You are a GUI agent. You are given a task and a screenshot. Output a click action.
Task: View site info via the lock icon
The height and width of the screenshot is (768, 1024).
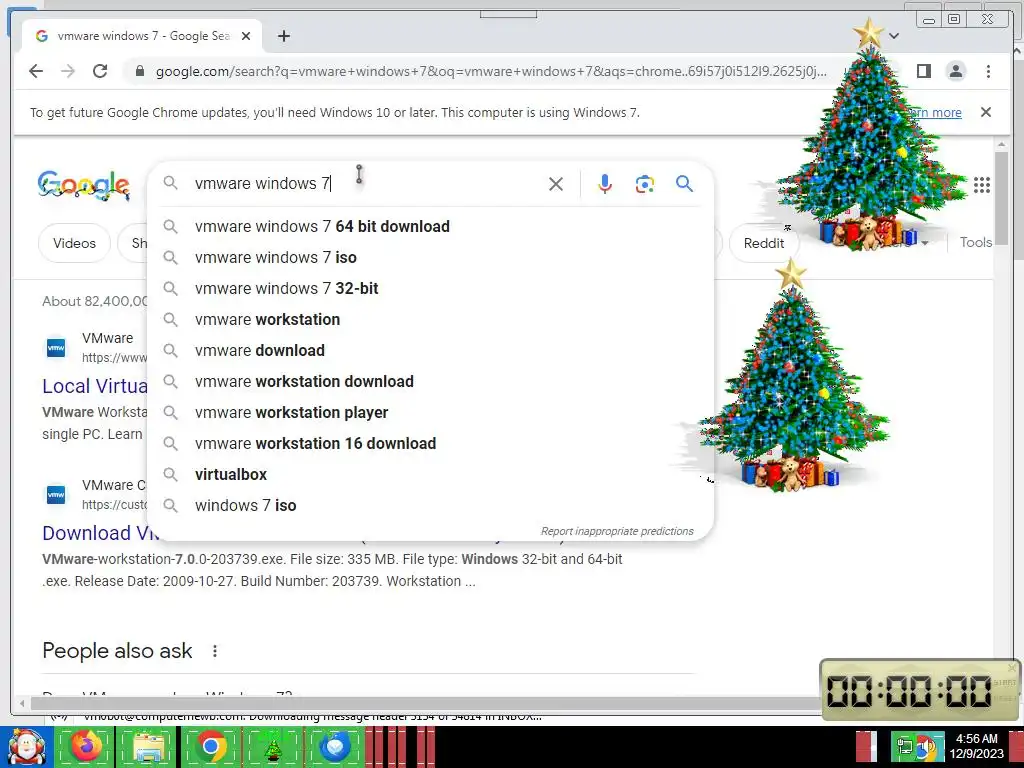point(139,71)
